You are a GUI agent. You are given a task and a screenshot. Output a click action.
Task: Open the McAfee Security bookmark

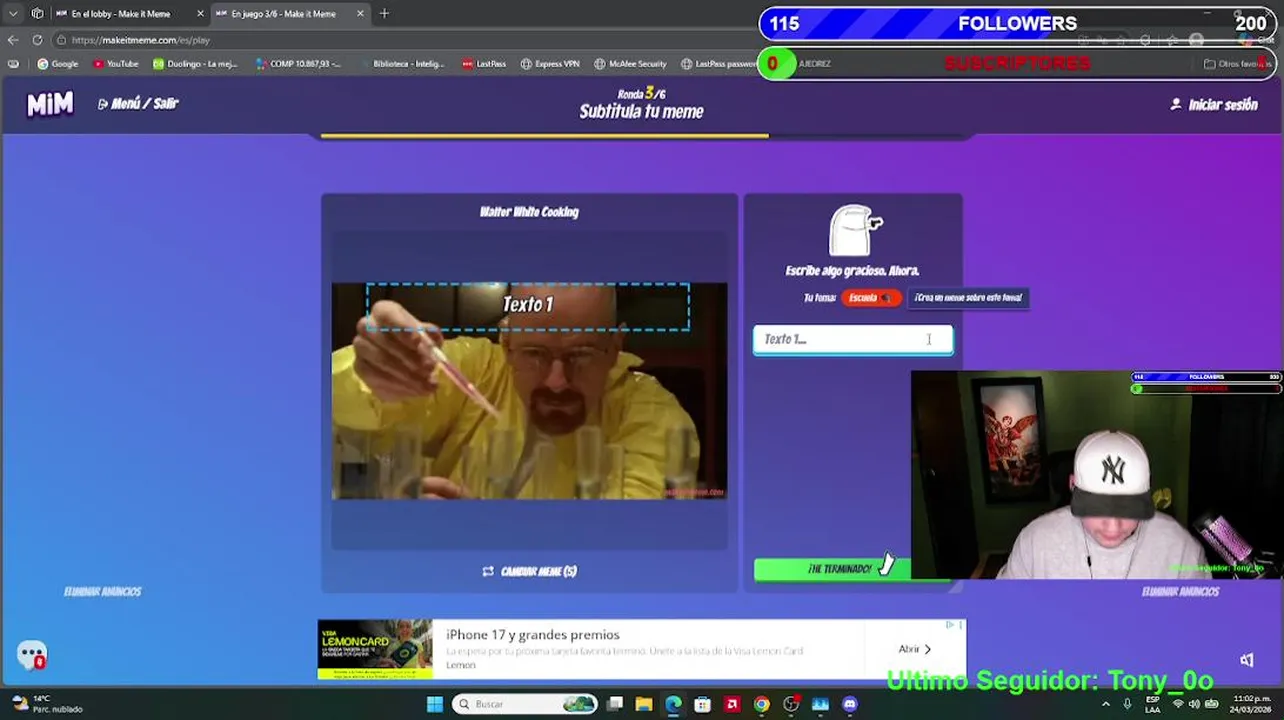pos(630,64)
